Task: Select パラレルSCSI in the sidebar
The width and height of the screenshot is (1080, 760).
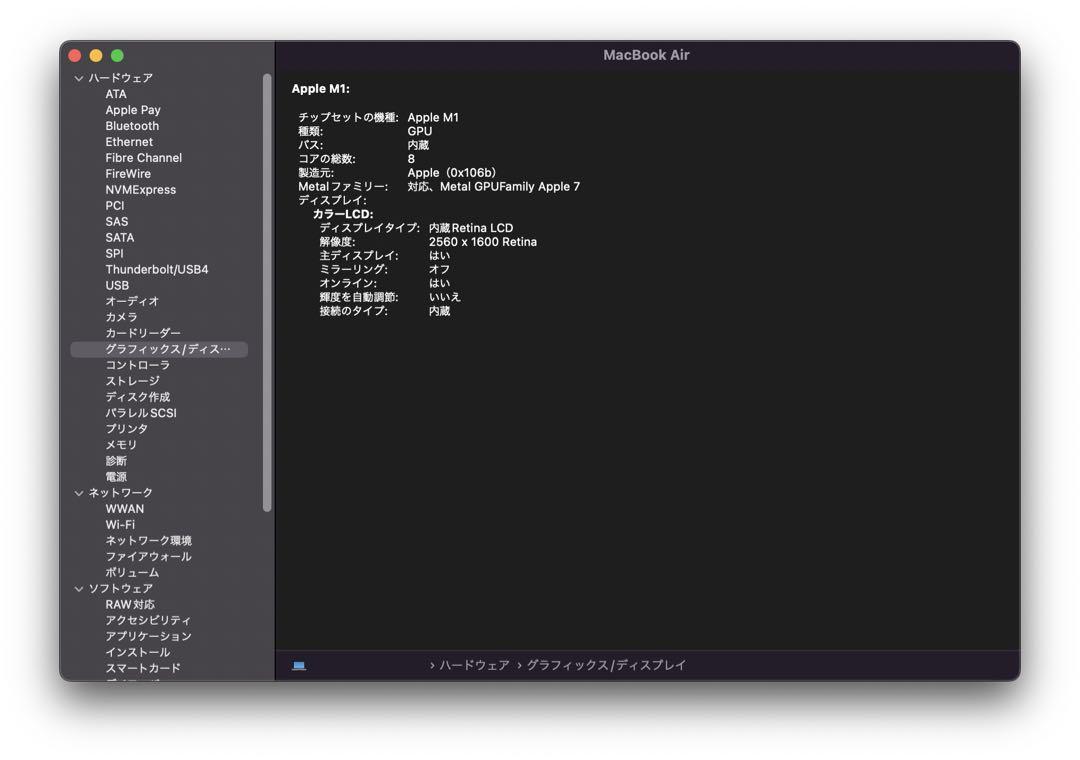Action: pos(141,413)
